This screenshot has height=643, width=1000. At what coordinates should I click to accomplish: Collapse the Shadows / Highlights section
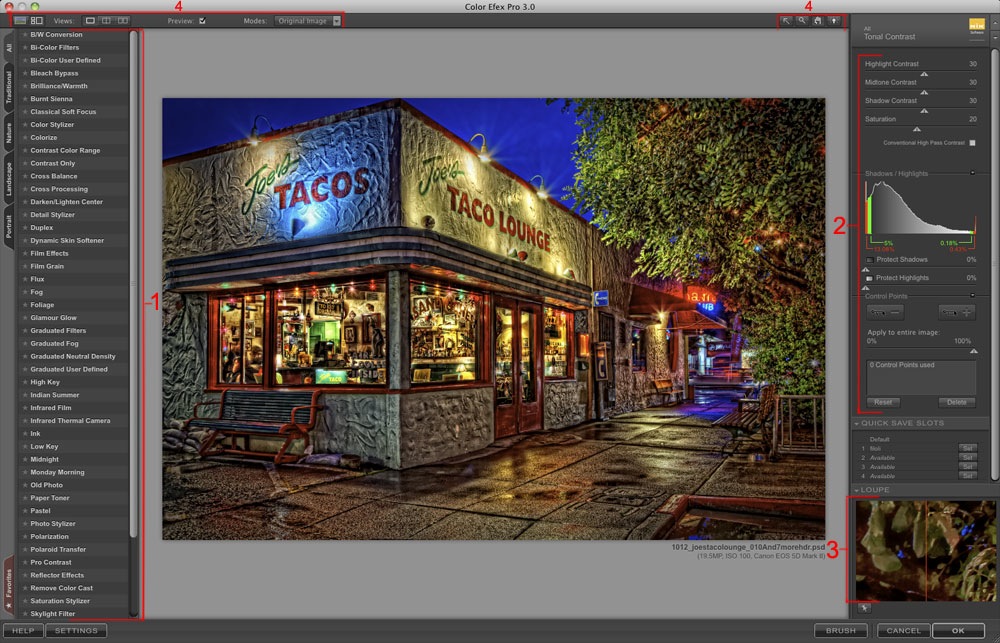pyautogui.click(x=973, y=173)
